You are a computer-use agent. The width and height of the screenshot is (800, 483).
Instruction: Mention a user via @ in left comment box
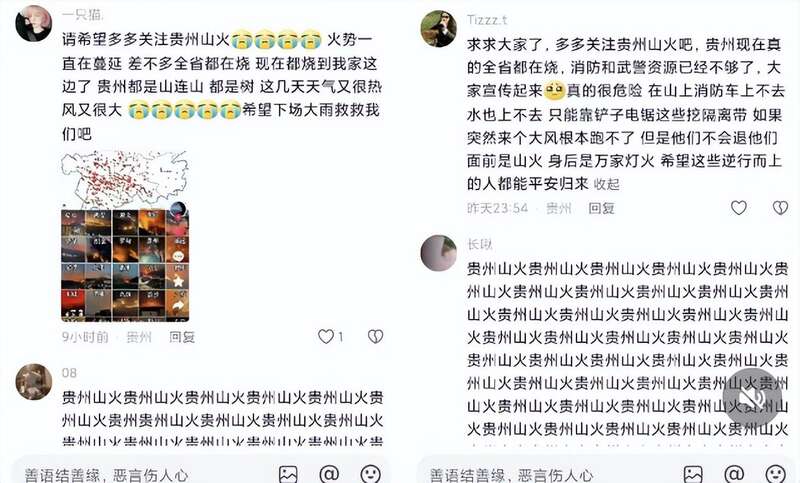click(x=329, y=475)
